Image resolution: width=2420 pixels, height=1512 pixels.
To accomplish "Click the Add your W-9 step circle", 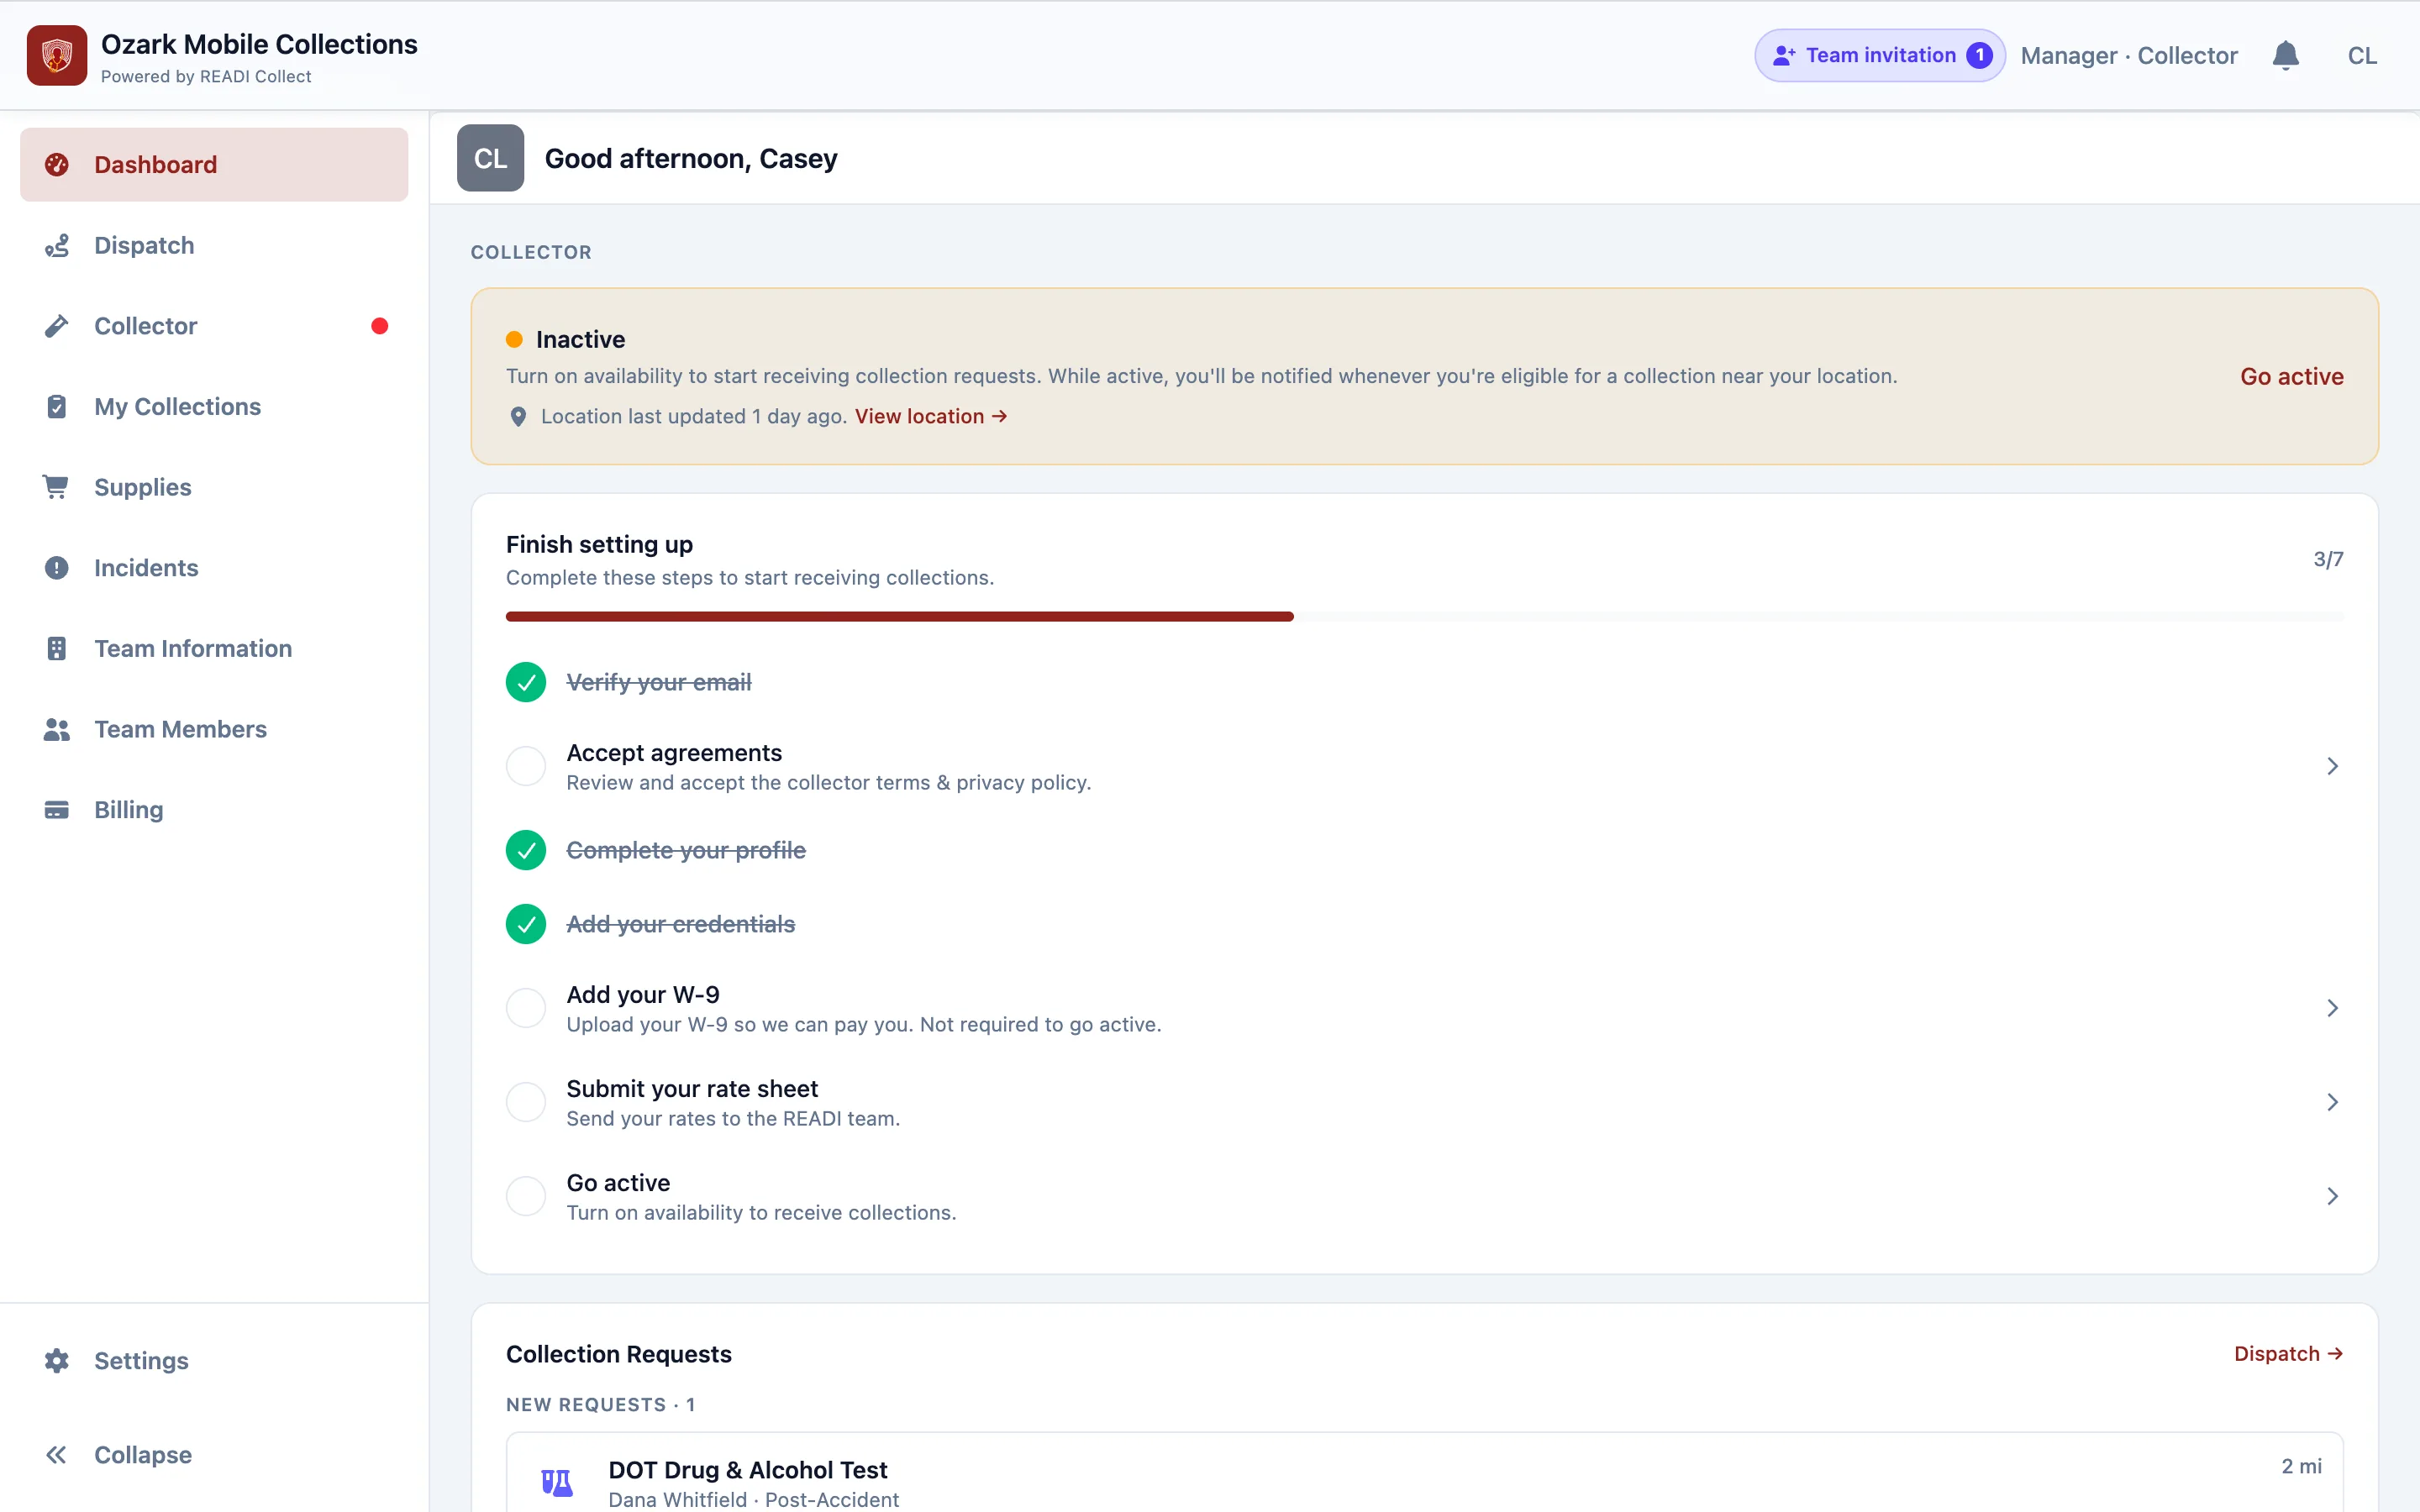I will tap(526, 1008).
